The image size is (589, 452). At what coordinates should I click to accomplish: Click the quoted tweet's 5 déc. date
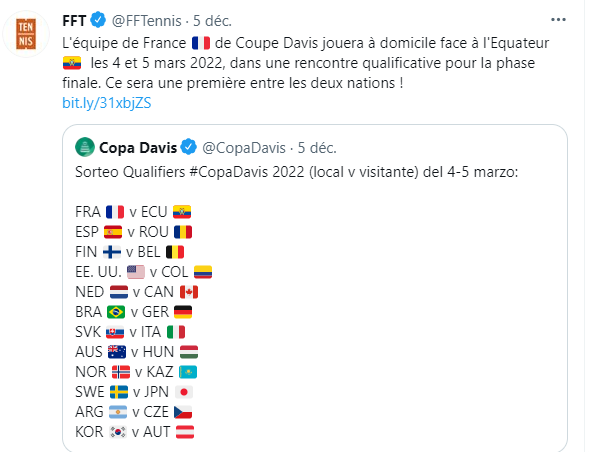pyautogui.click(x=317, y=148)
